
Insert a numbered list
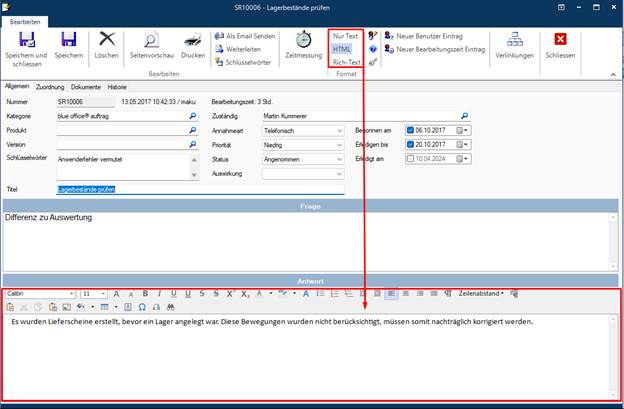pos(335,294)
